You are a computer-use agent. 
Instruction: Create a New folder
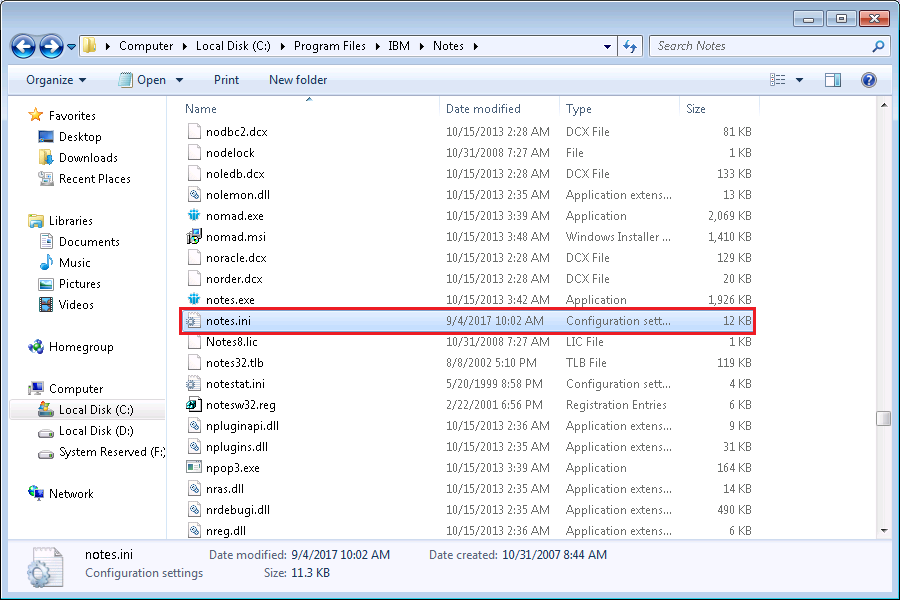point(298,80)
